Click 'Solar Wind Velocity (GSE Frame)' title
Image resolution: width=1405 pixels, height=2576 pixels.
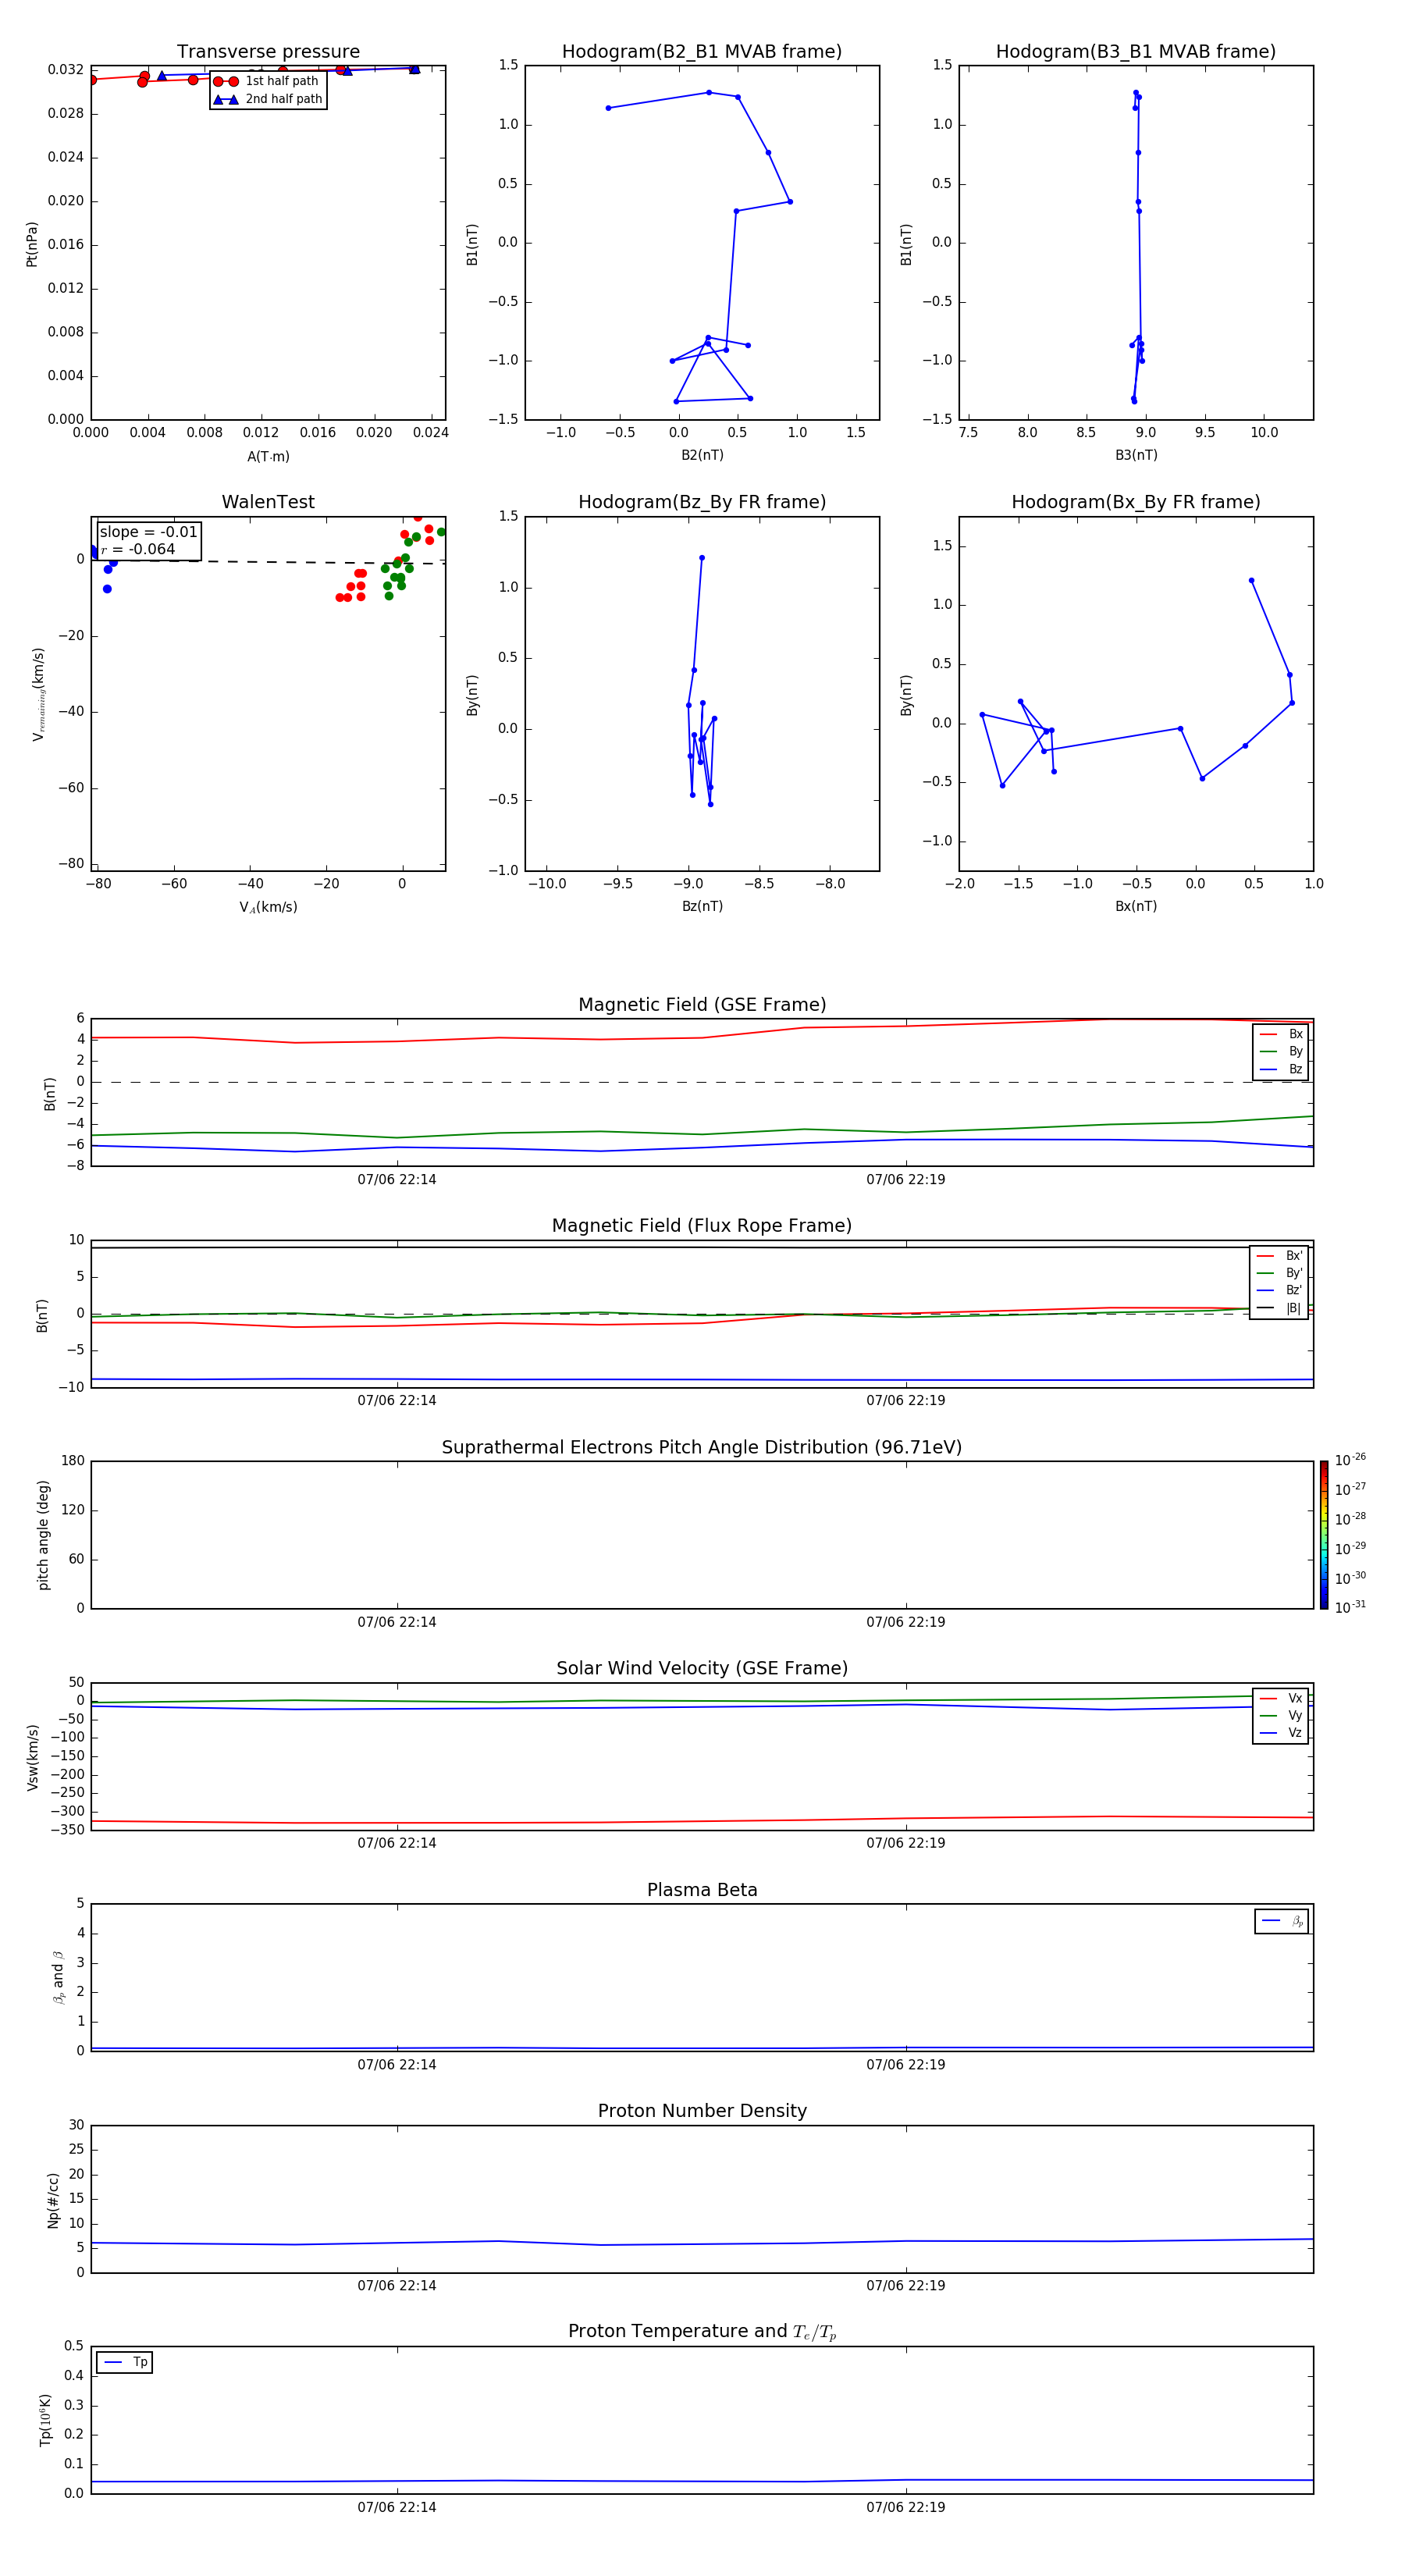click(x=702, y=1668)
